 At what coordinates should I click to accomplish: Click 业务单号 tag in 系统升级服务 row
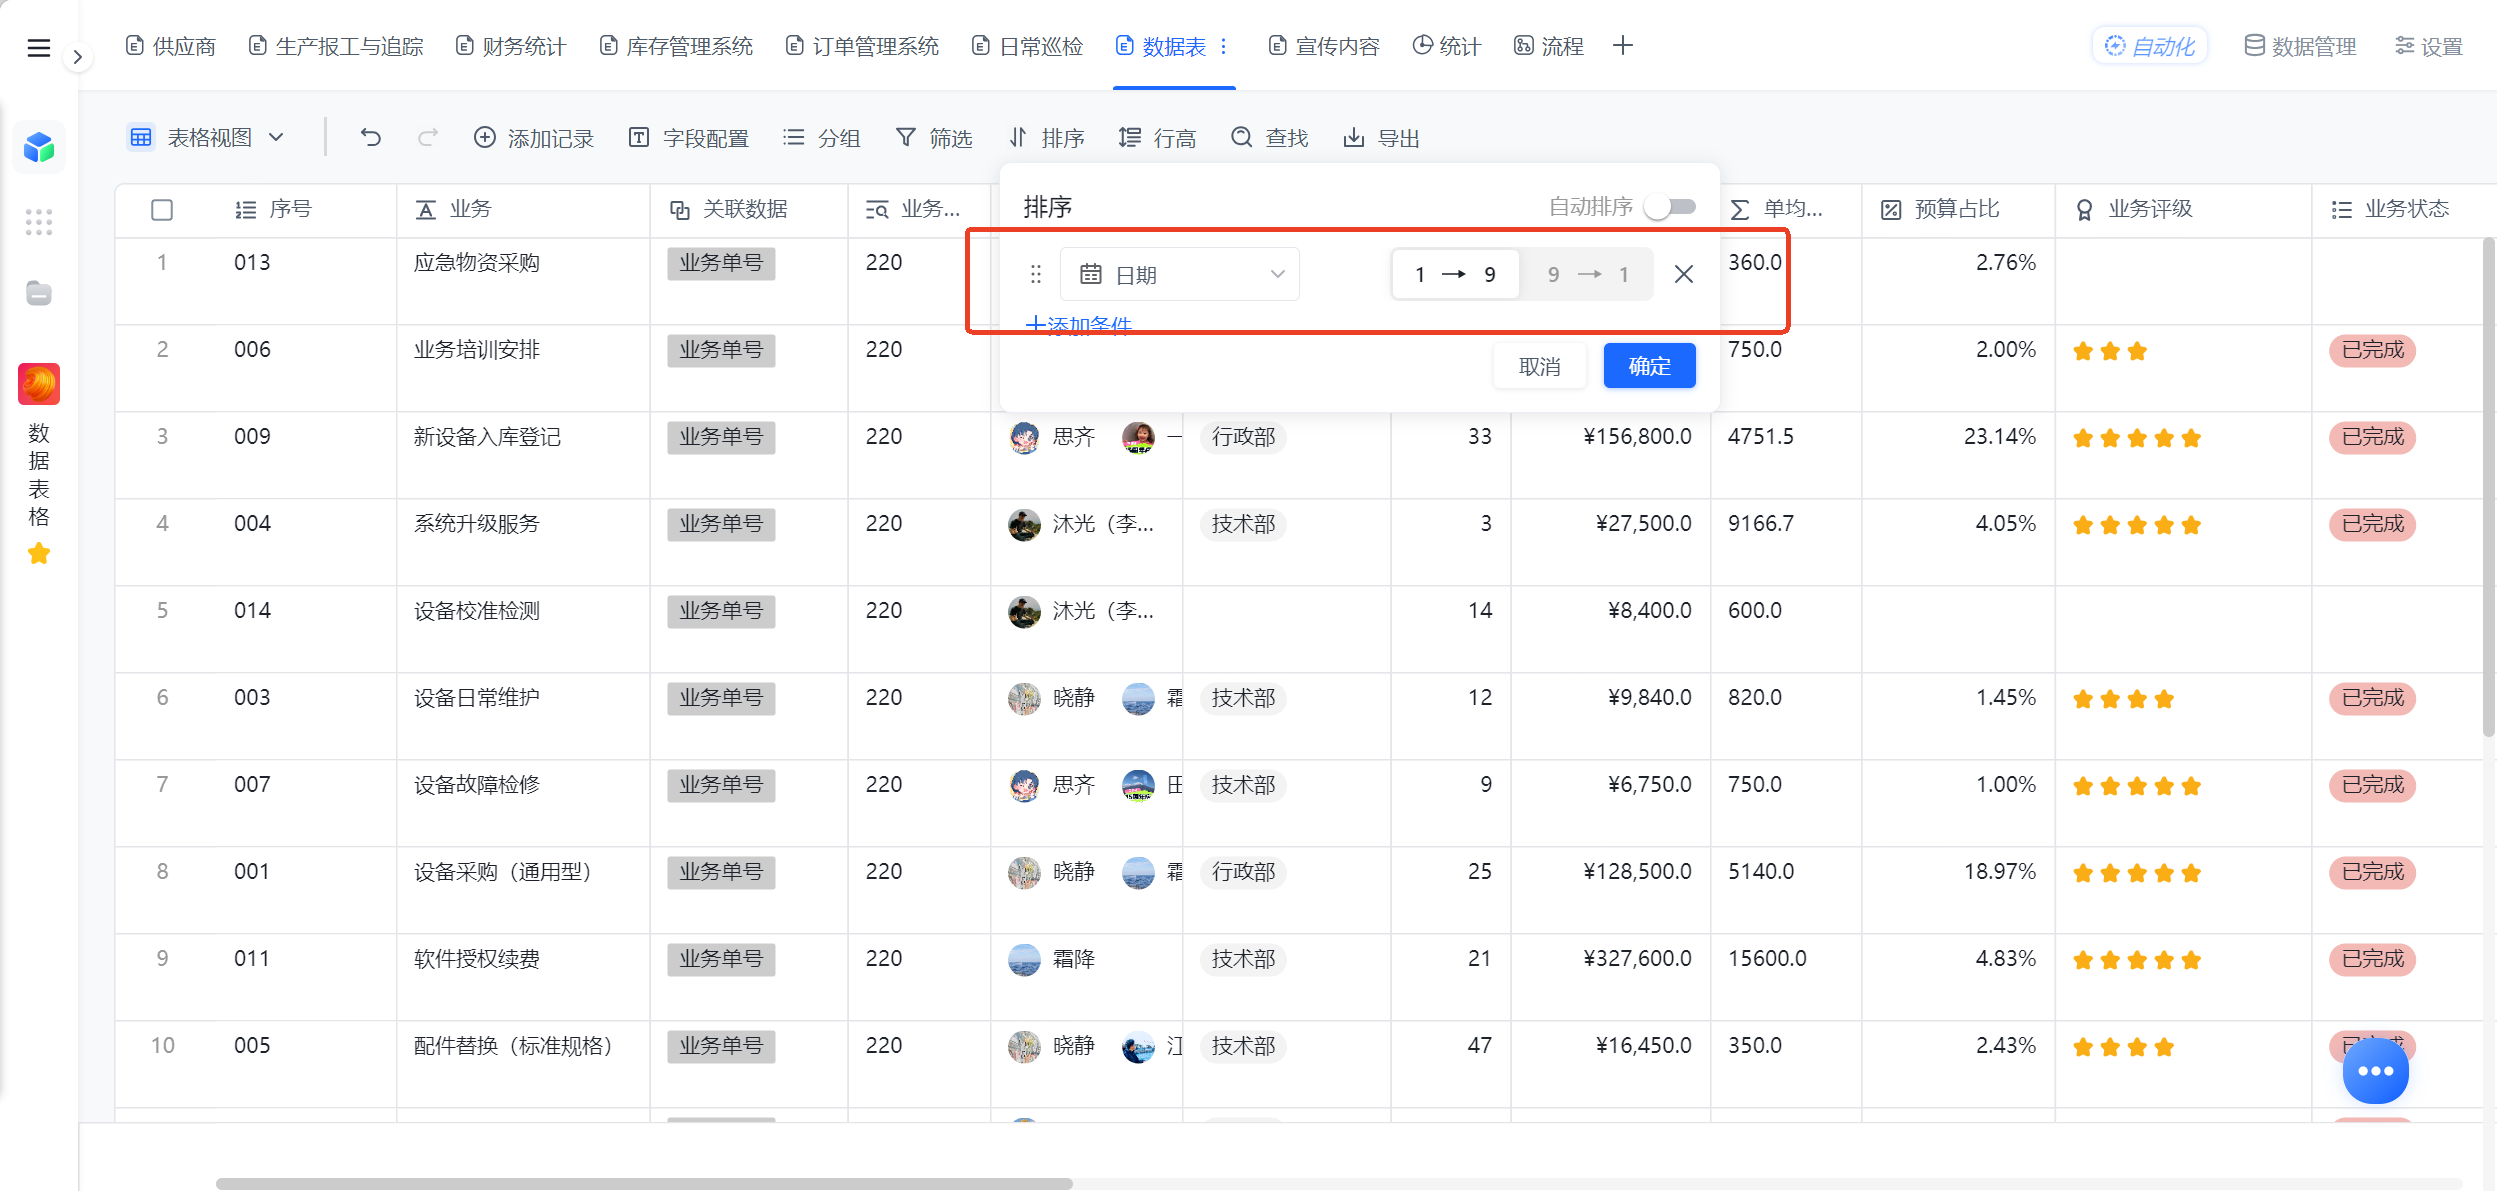point(721,524)
